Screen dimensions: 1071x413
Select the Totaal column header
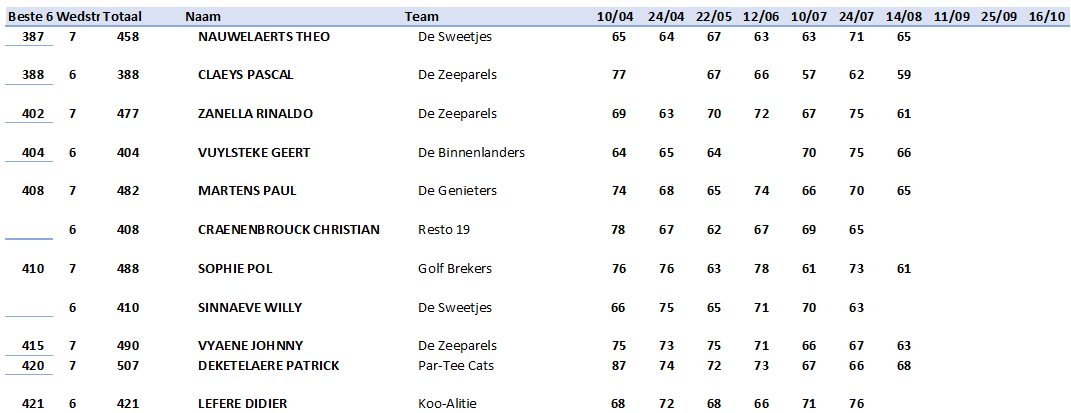coord(122,16)
